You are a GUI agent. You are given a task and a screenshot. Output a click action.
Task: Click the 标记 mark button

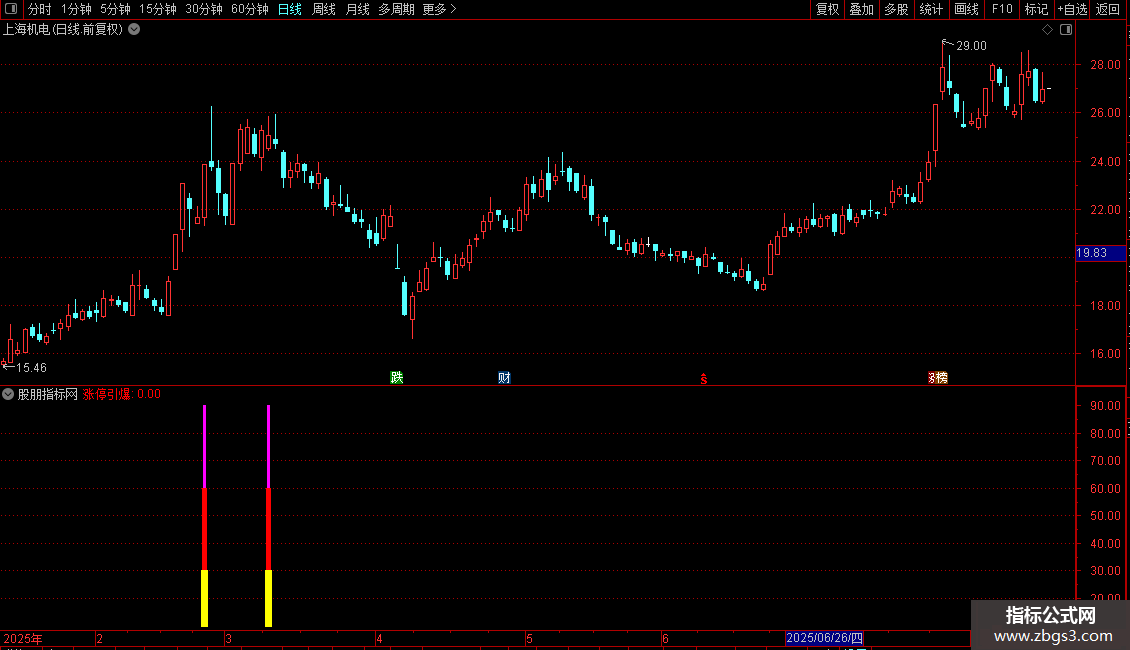(1036, 9)
